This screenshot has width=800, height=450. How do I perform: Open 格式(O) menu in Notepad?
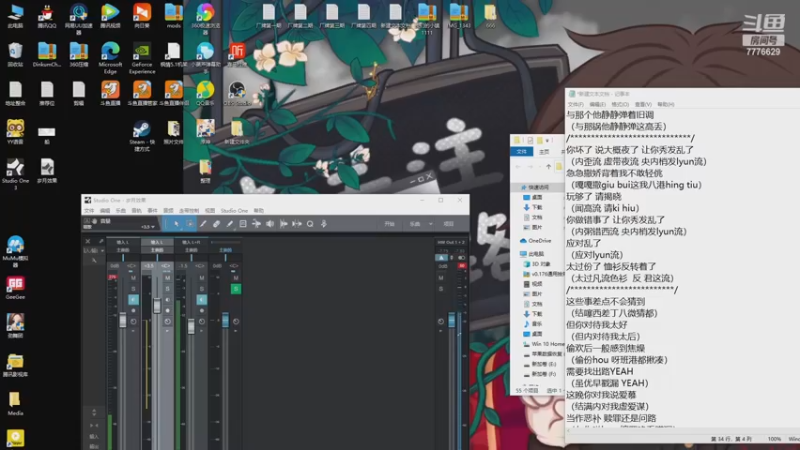click(x=620, y=105)
